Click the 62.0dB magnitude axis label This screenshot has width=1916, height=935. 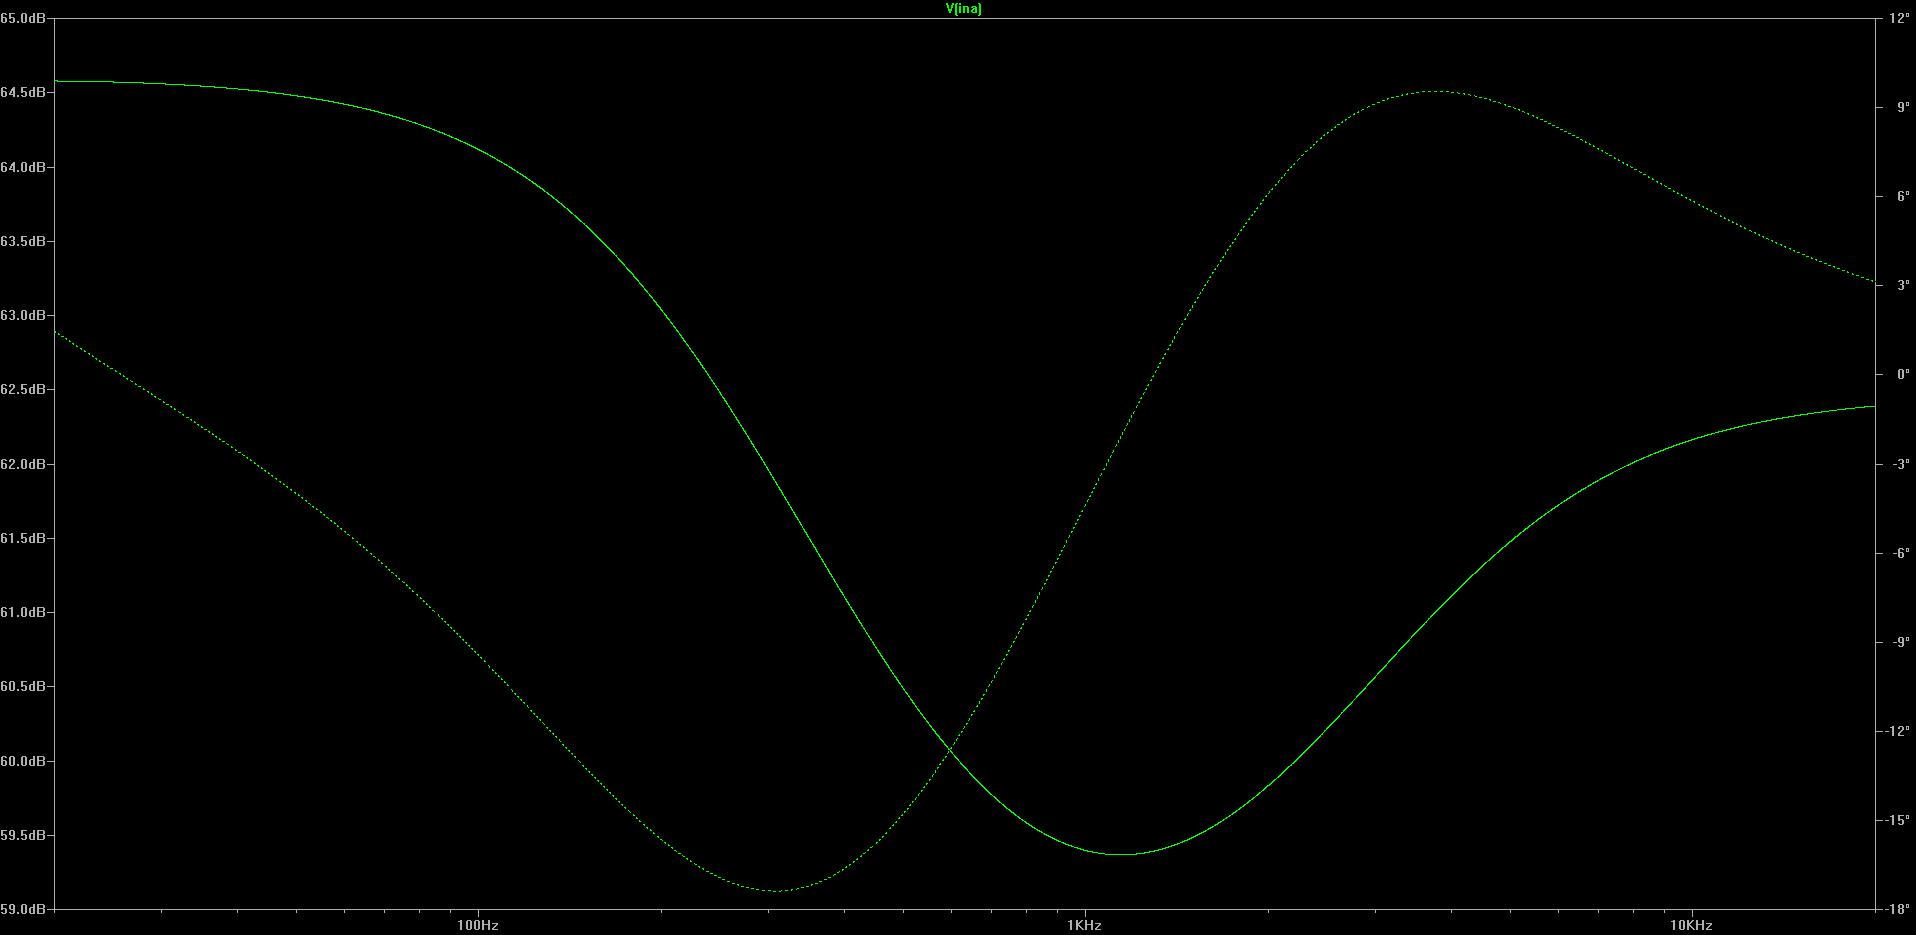pos(22,464)
